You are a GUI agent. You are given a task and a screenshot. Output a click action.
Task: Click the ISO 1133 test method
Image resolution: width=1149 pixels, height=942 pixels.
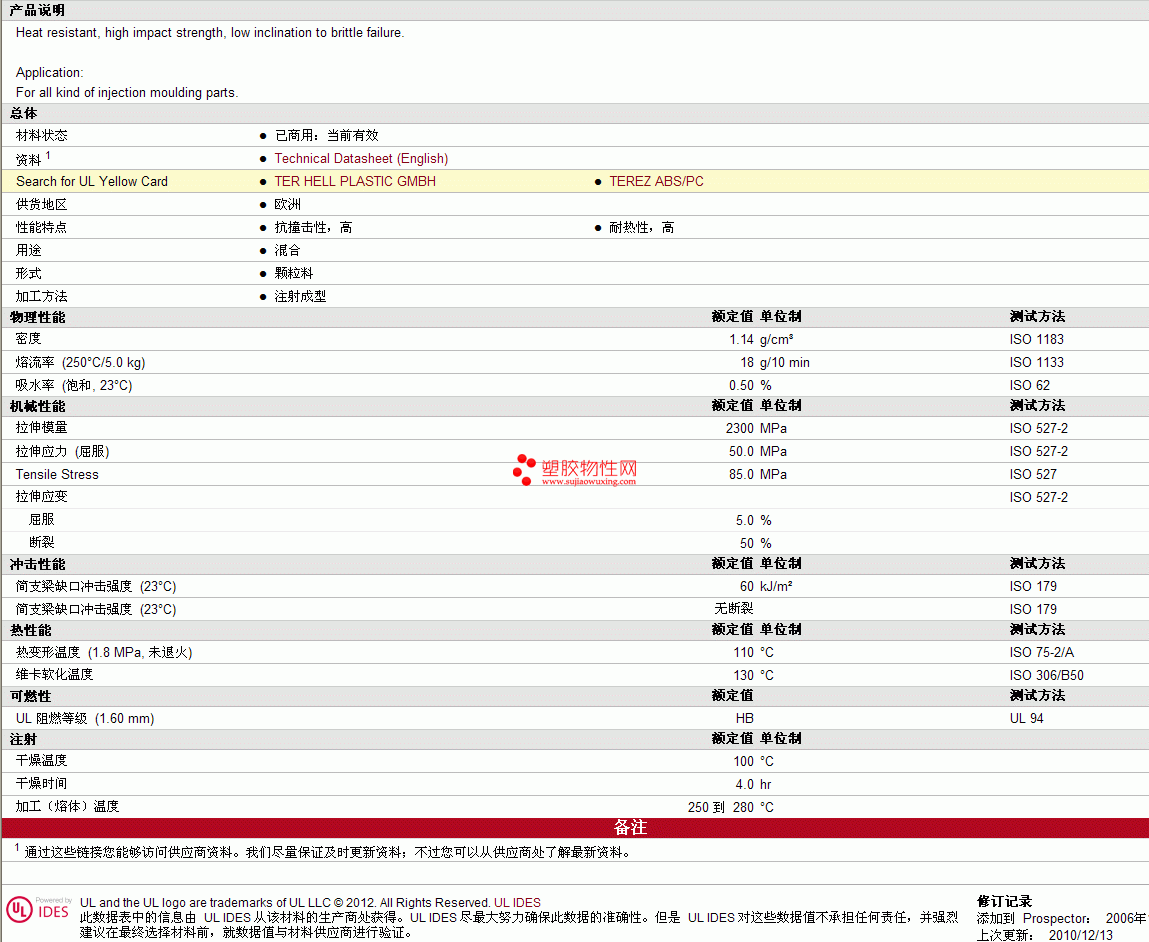[x=1036, y=363]
